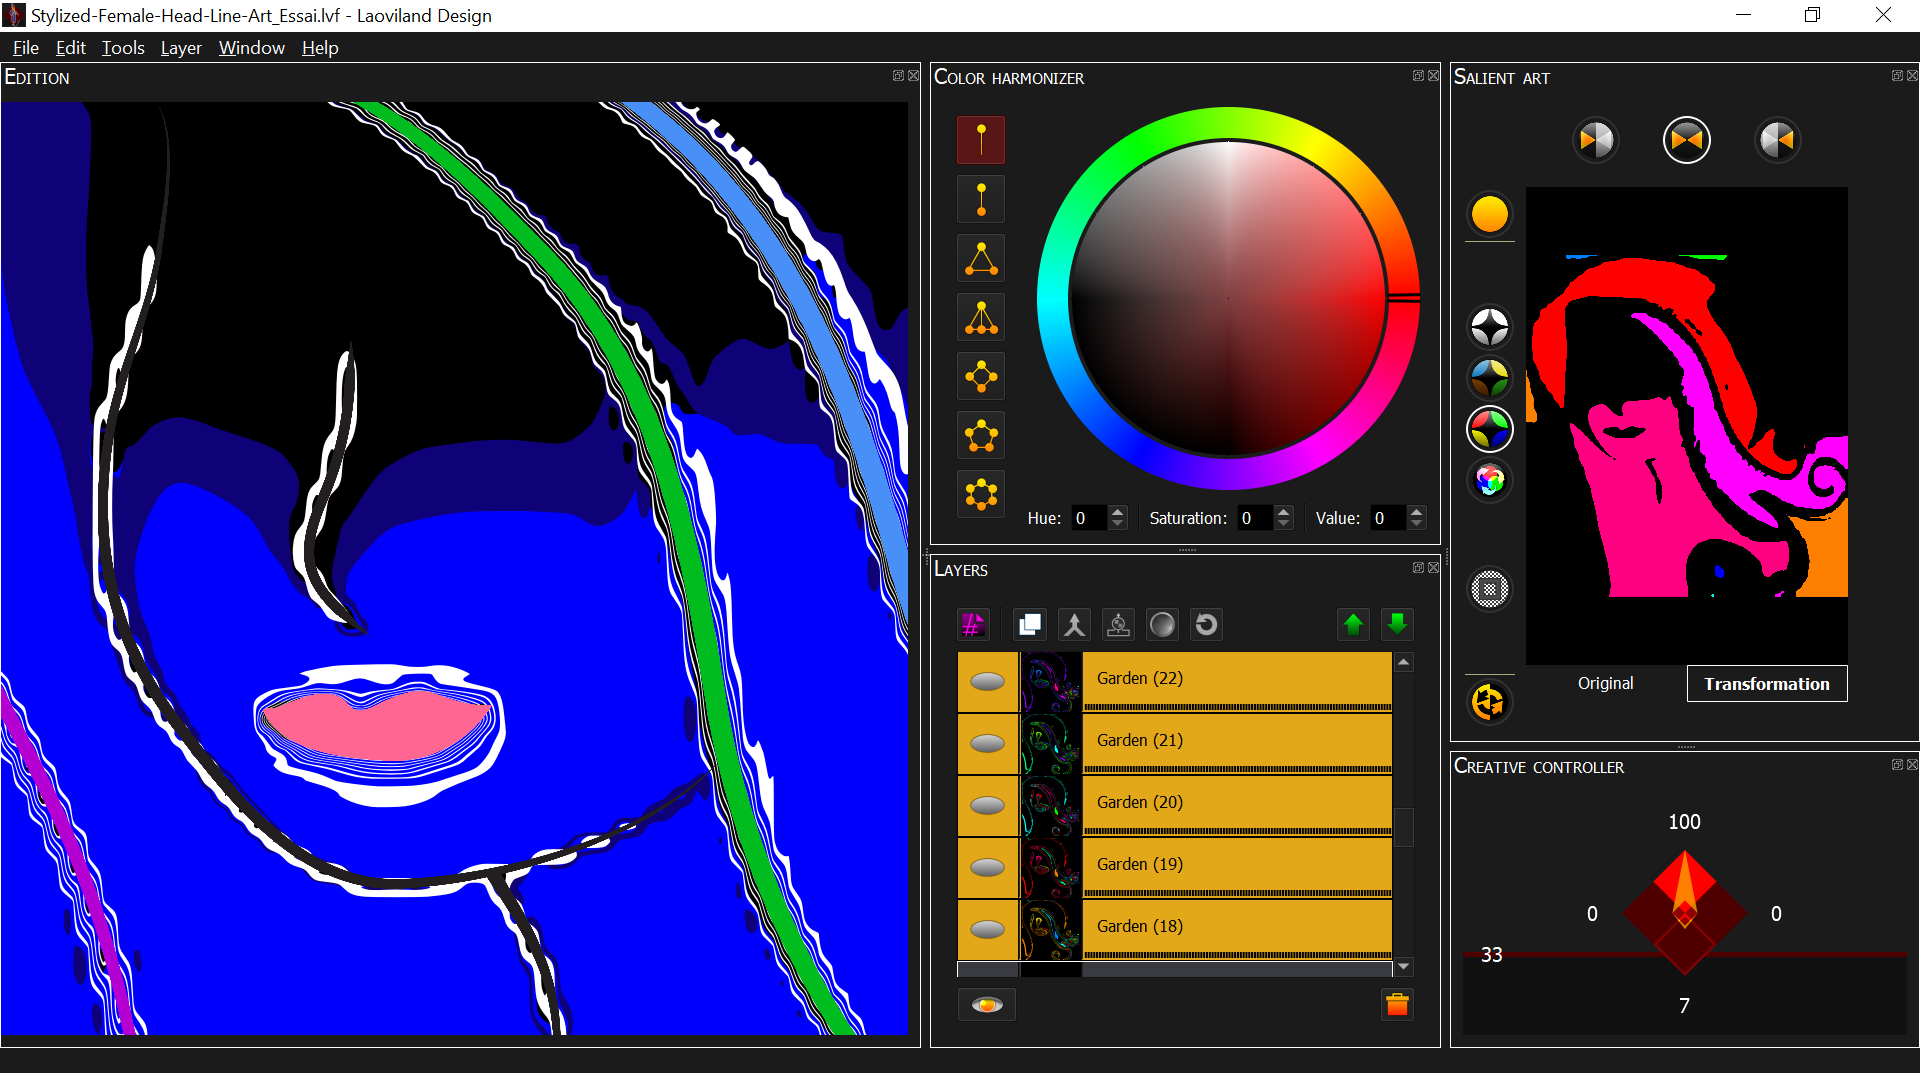Viewport: 1920px width, 1073px height.
Task: Select the white four-point star icon
Action: pyautogui.click(x=1490, y=327)
